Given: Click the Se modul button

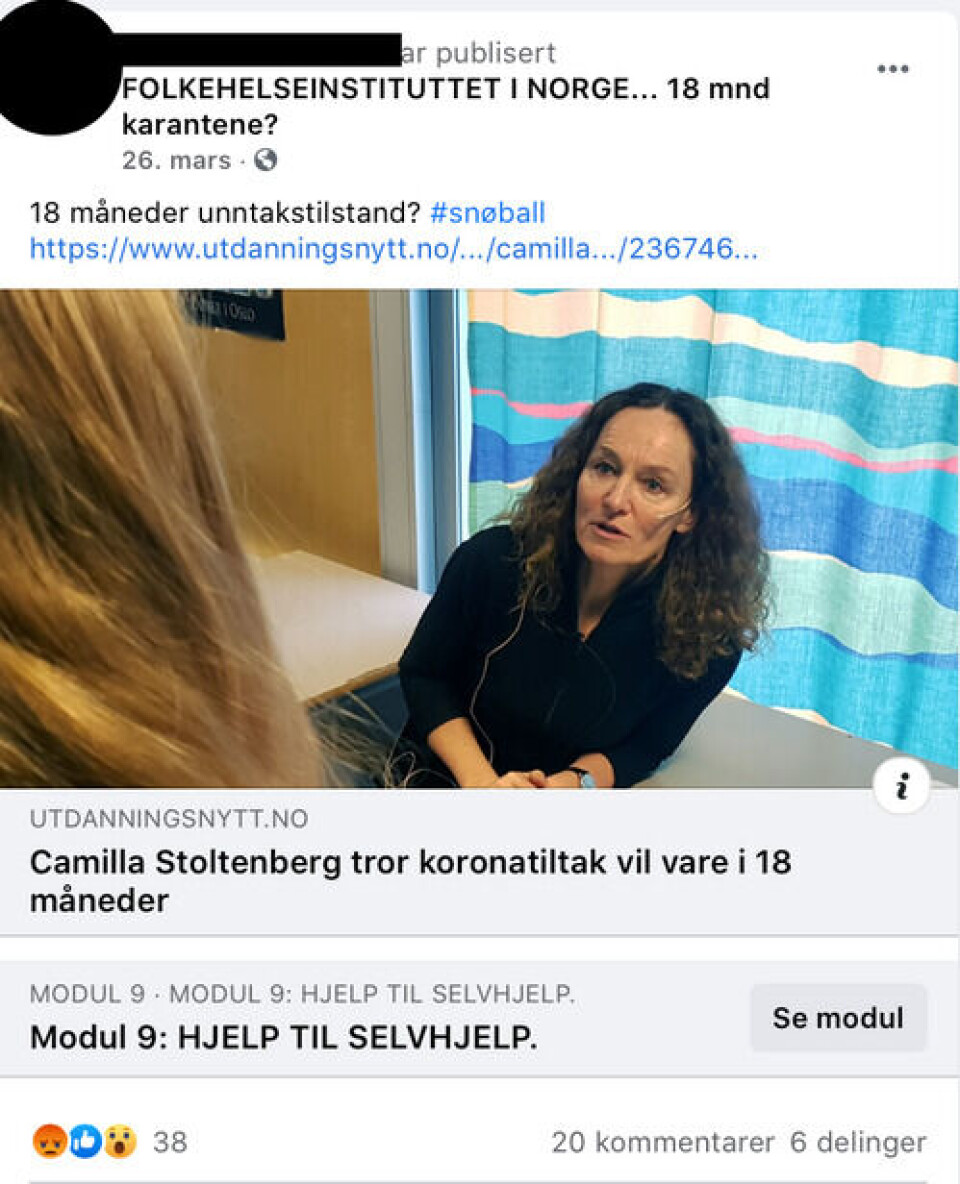Looking at the screenshot, I should 838,1018.
